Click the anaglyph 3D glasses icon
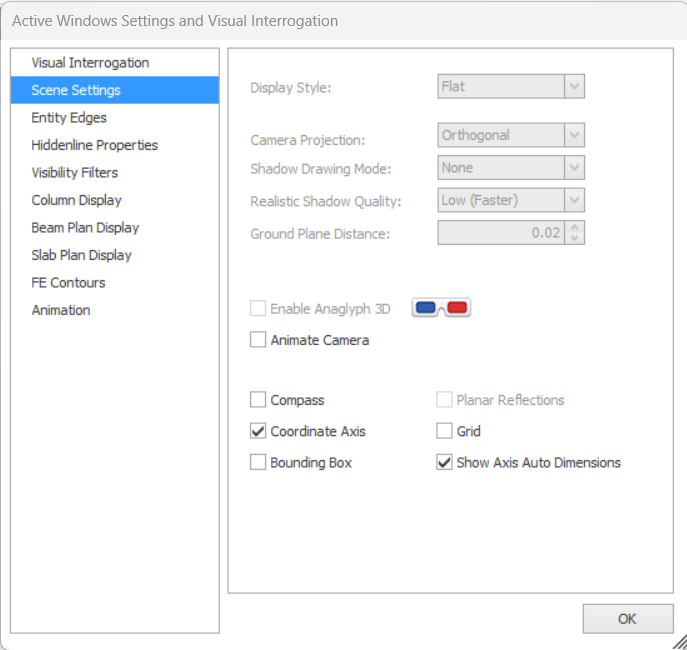The width and height of the screenshot is (687, 650). pyautogui.click(x=441, y=308)
